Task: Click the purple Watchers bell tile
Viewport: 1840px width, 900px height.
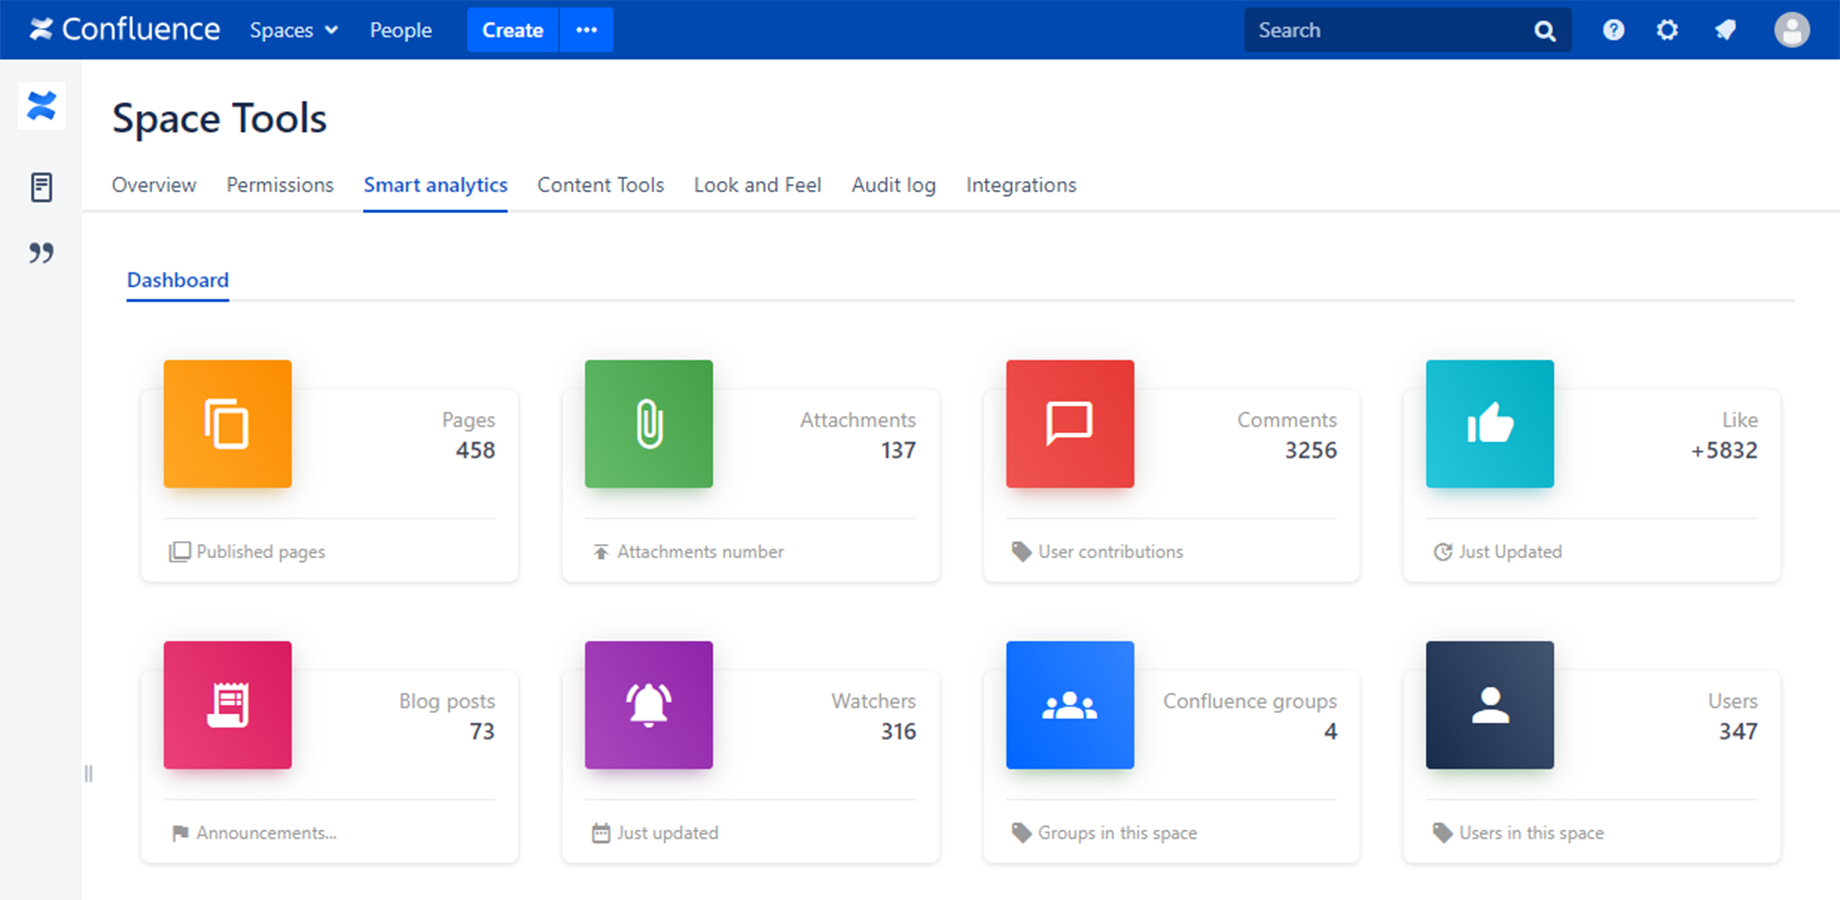Action: pyautogui.click(x=649, y=705)
